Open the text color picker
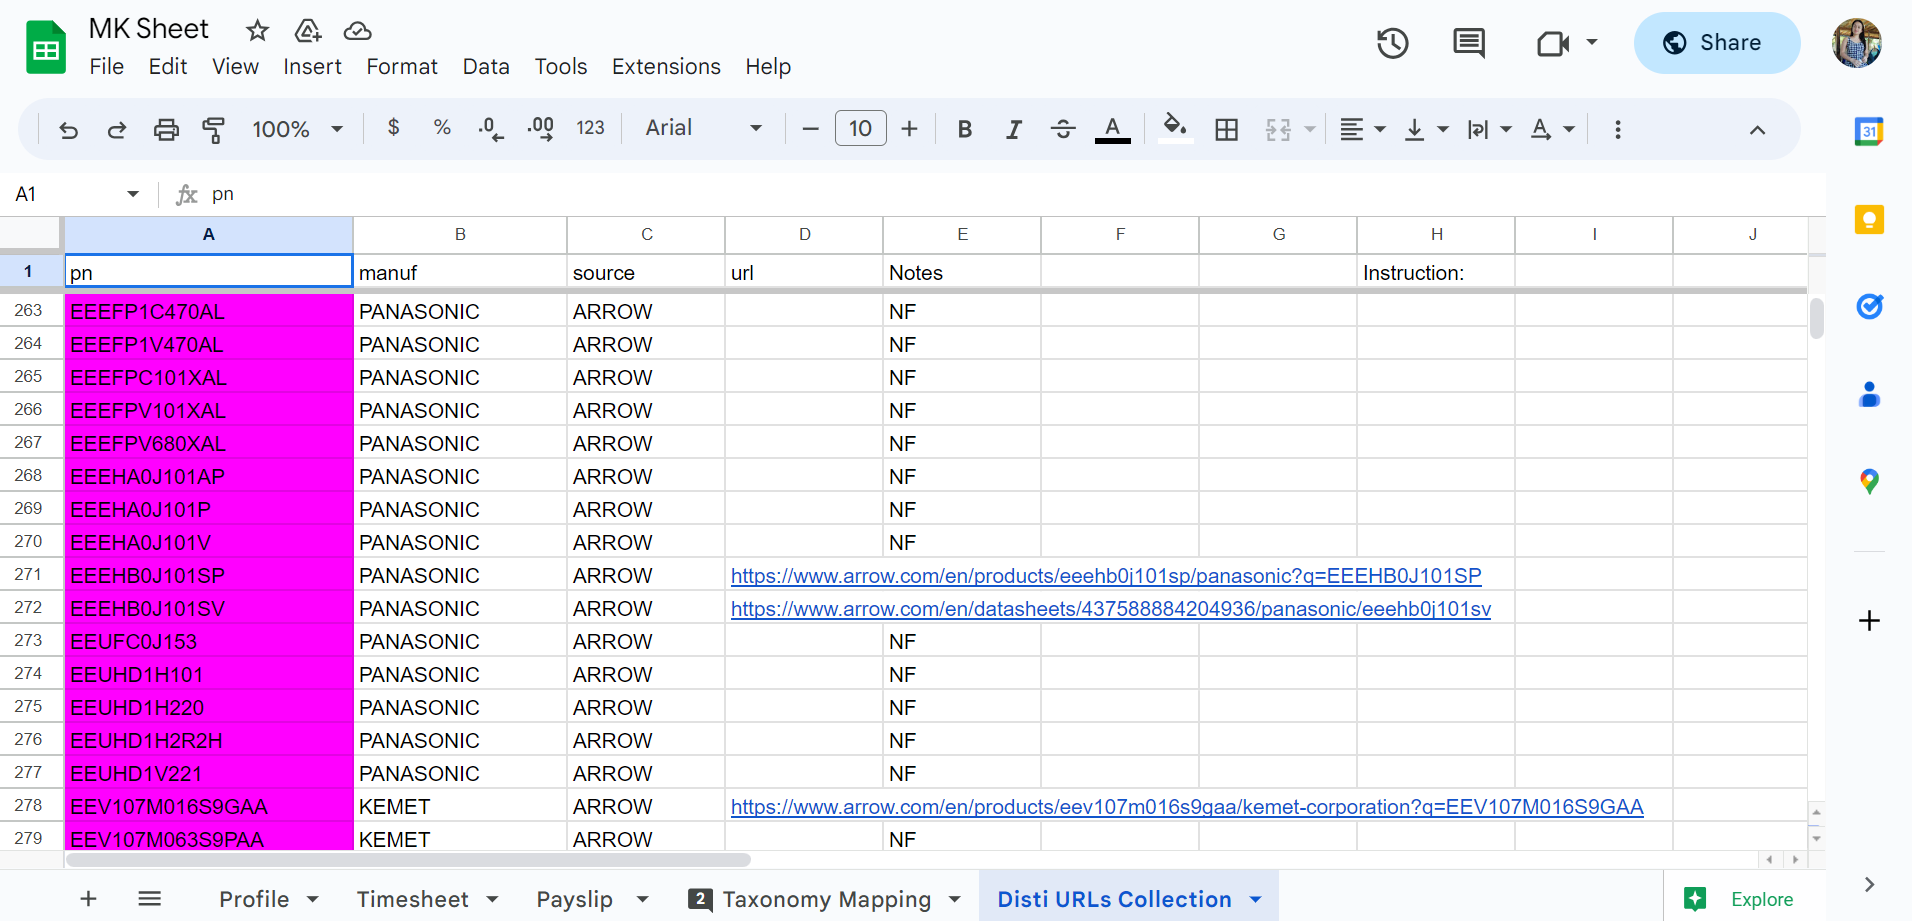 tap(1112, 129)
